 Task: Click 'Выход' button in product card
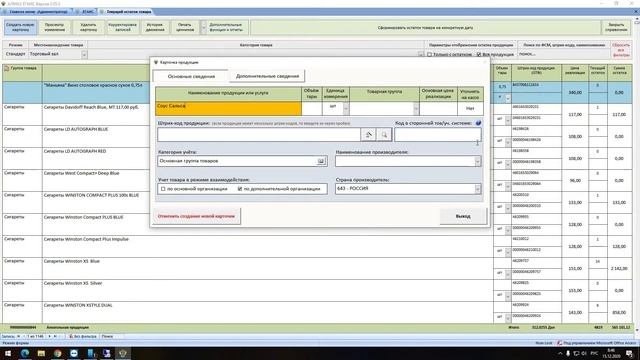click(463, 216)
